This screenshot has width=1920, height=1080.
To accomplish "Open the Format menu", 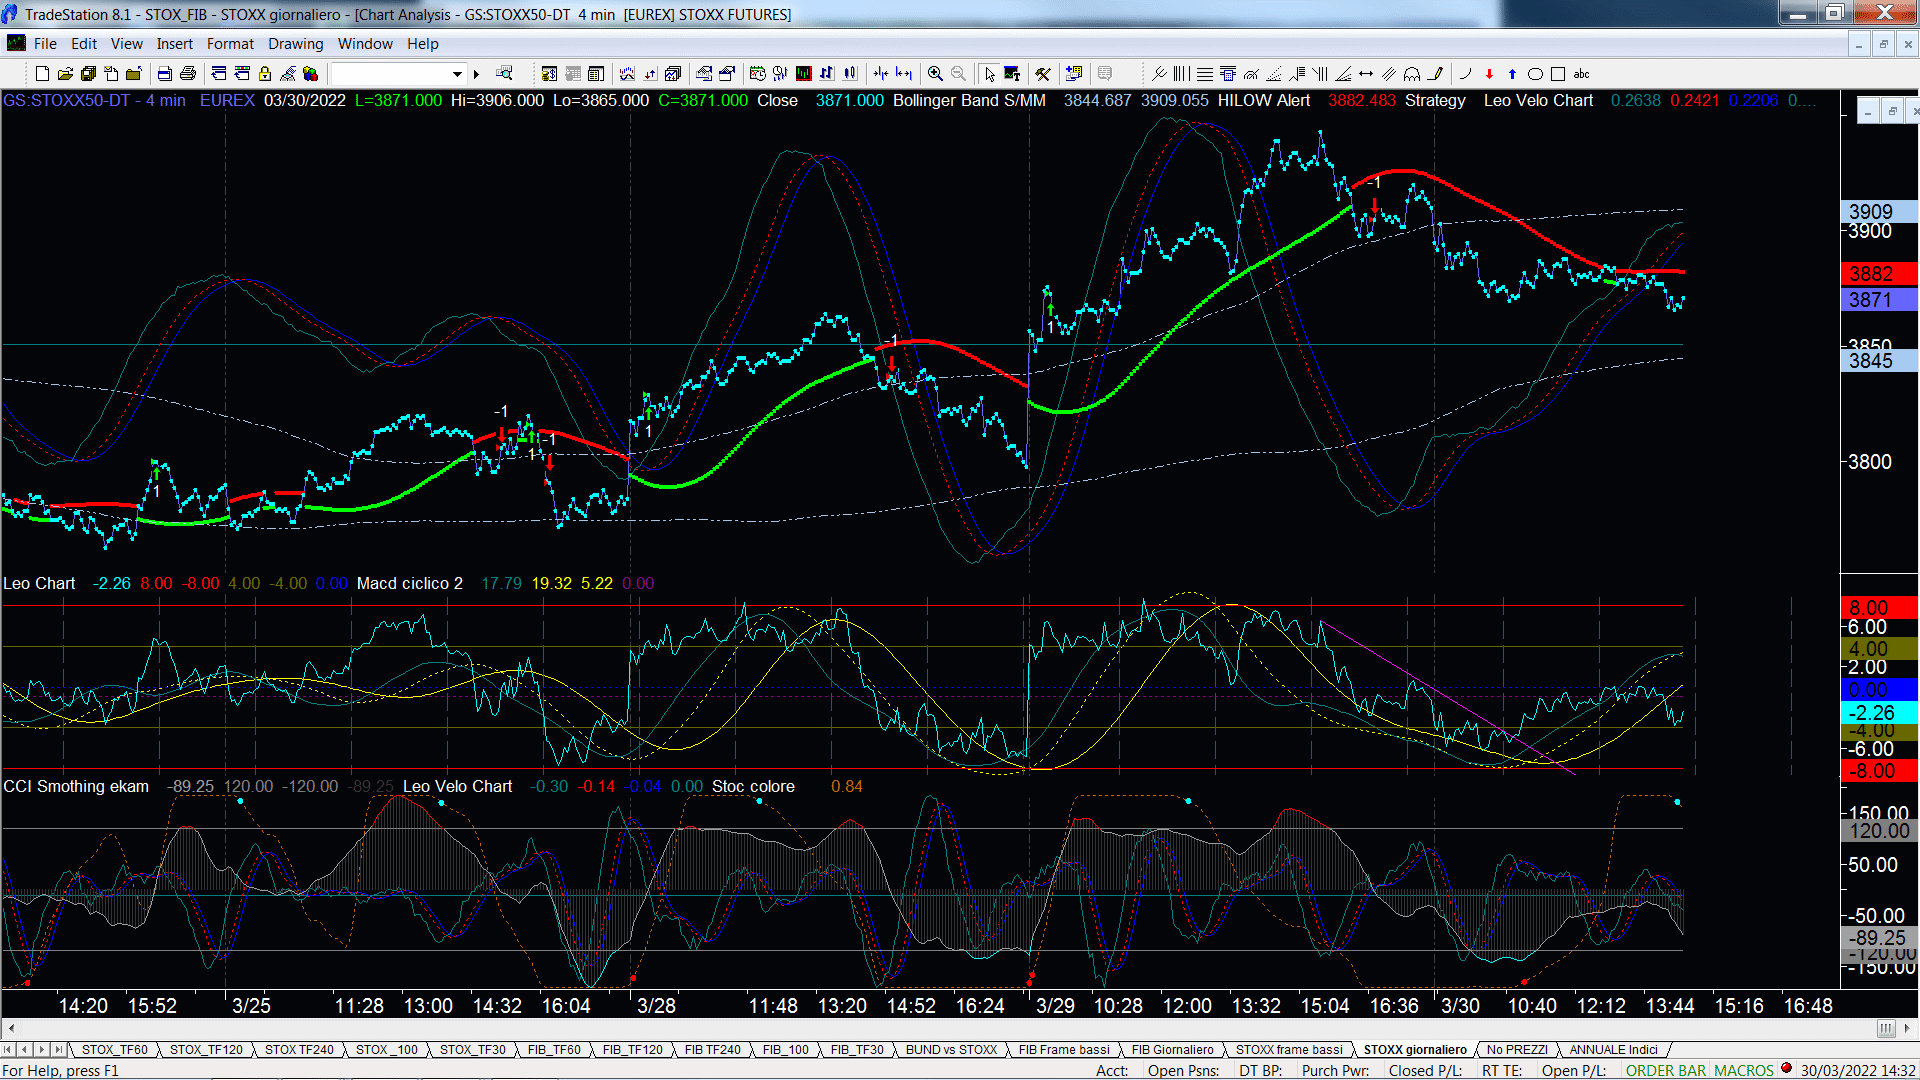I will pos(230,44).
